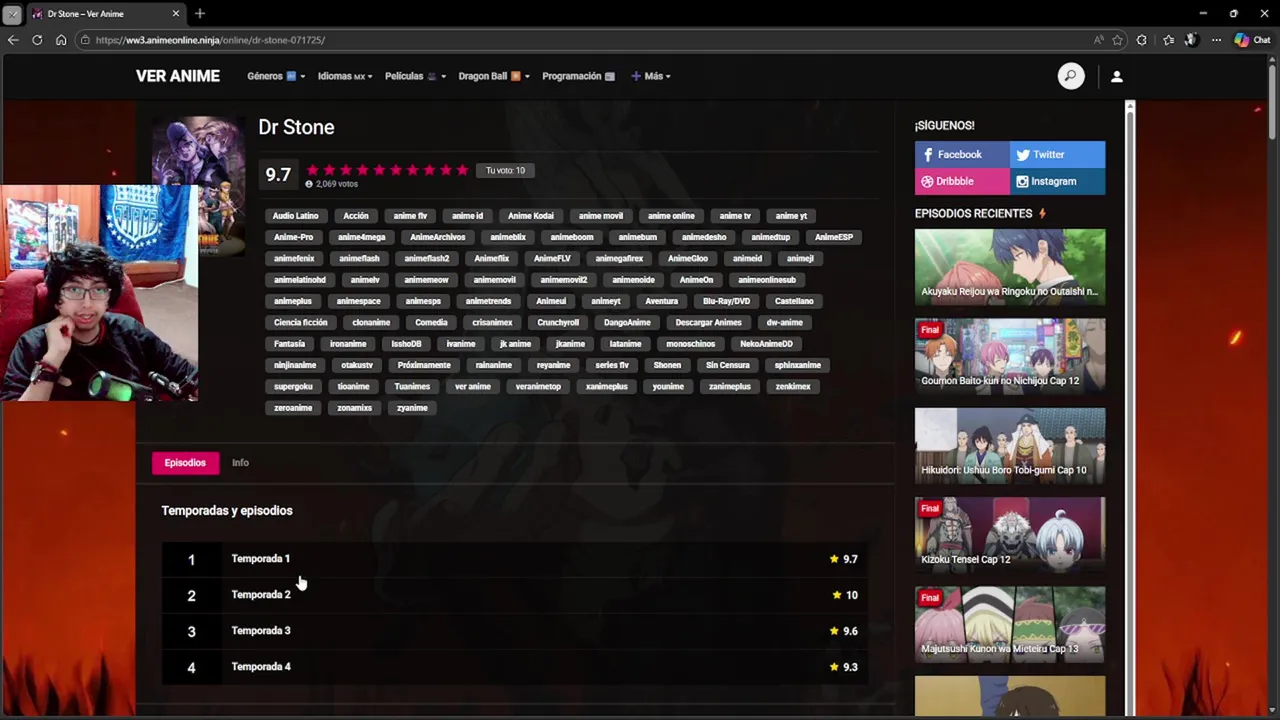The height and width of the screenshot is (720, 1280).
Task: Expand Temporada 4 episodes
Action: coord(514,667)
